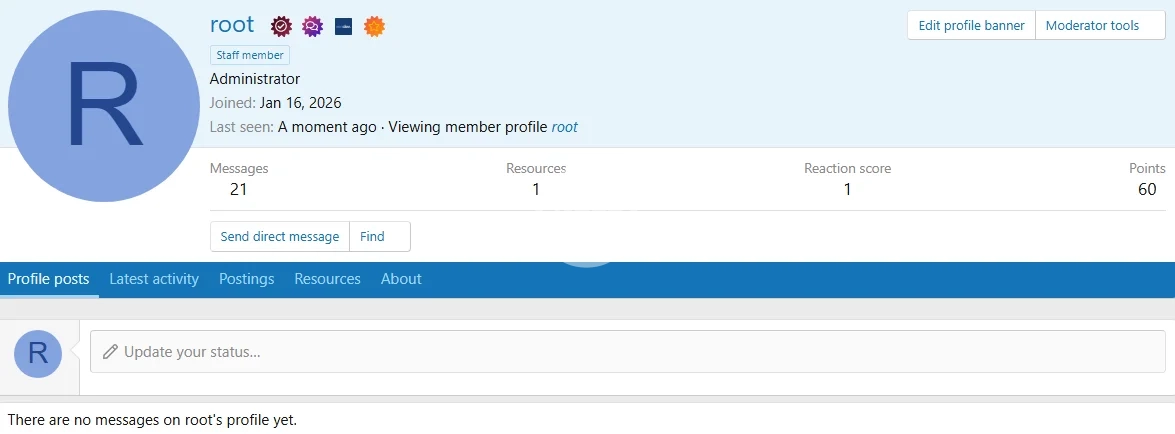This screenshot has height=434, width=1175.
Task: Open the Reaction score value
Action: (x=846, y=189)
